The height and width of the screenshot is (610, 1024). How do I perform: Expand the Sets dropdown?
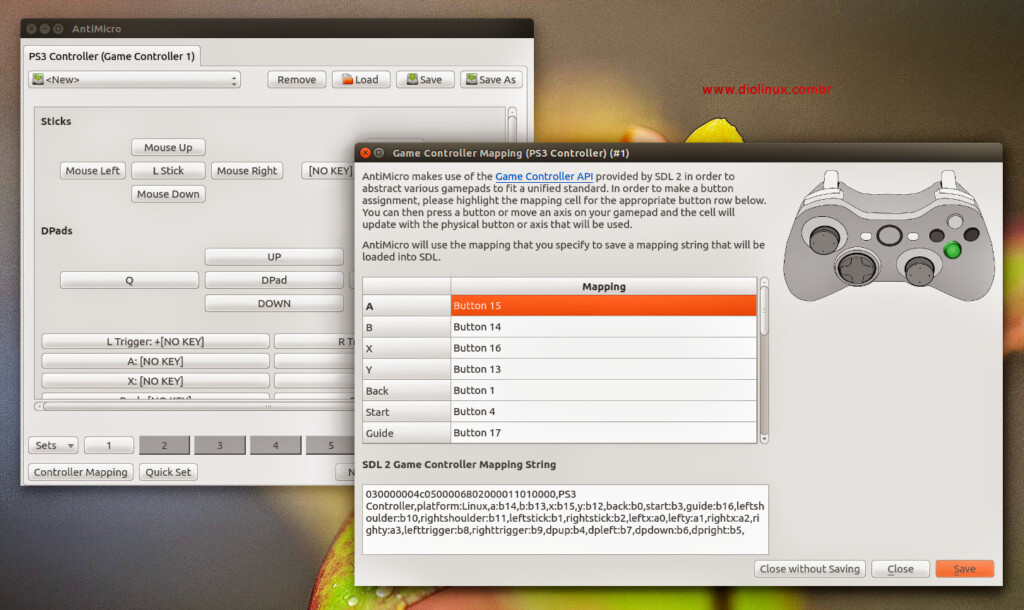click(x=54, y=445)
